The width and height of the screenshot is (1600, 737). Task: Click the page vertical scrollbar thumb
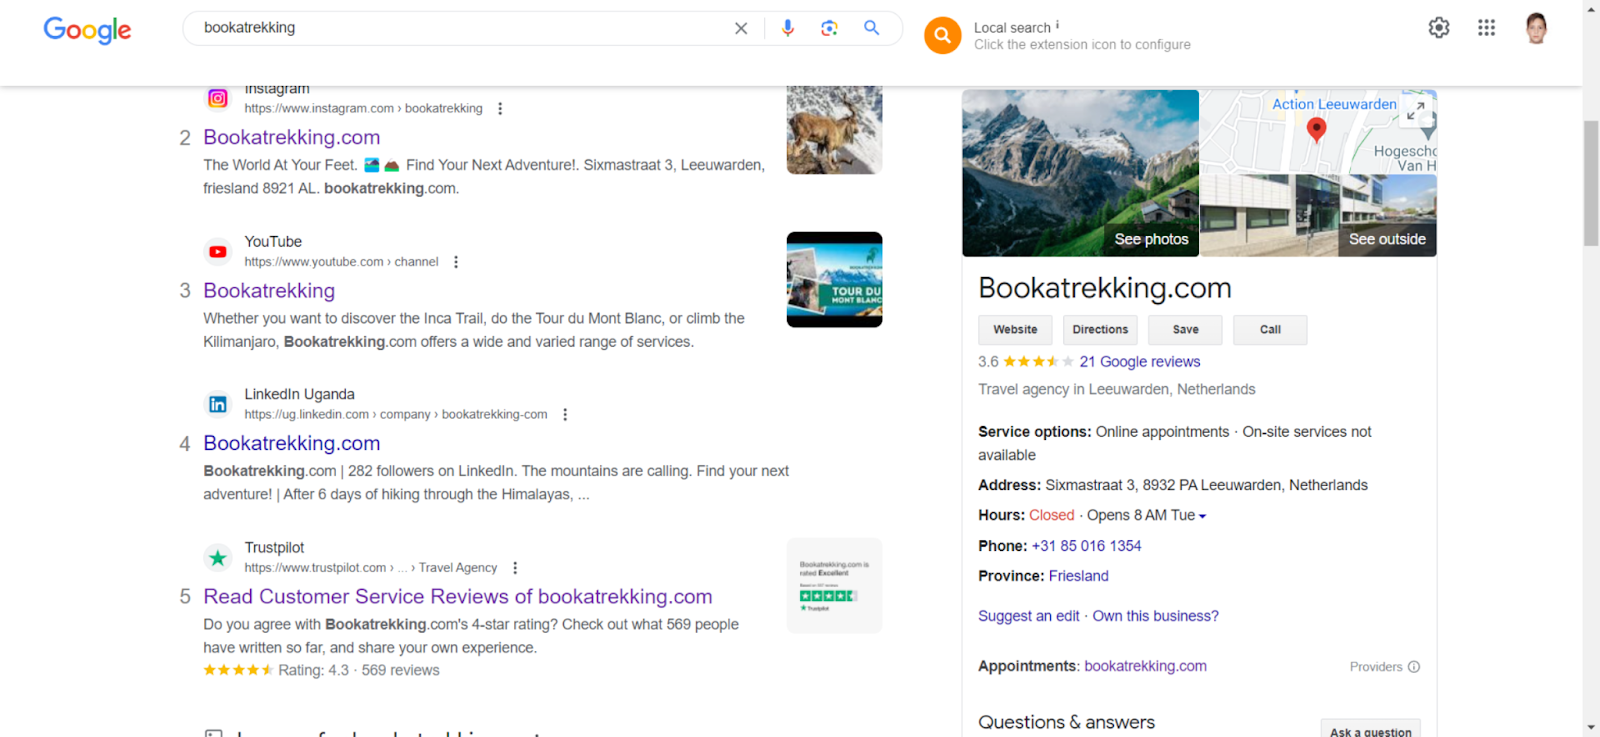1591,183
